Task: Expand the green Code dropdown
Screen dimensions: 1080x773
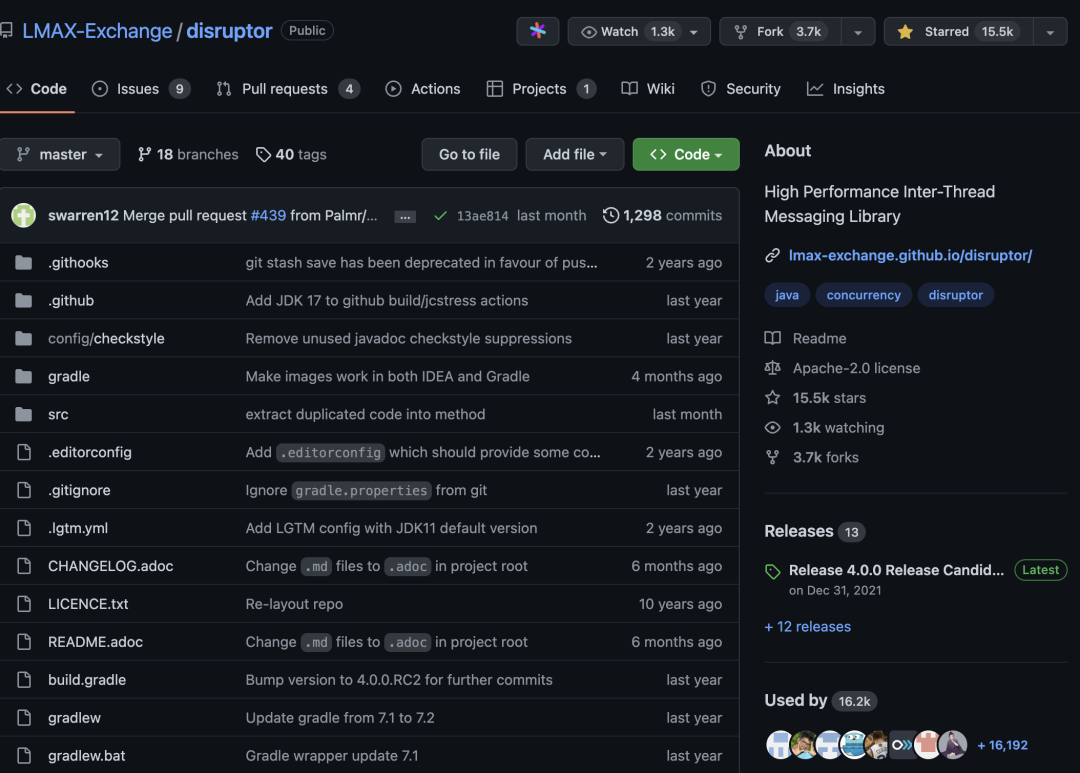Action: pyautogui.click(x=685, y=154)
